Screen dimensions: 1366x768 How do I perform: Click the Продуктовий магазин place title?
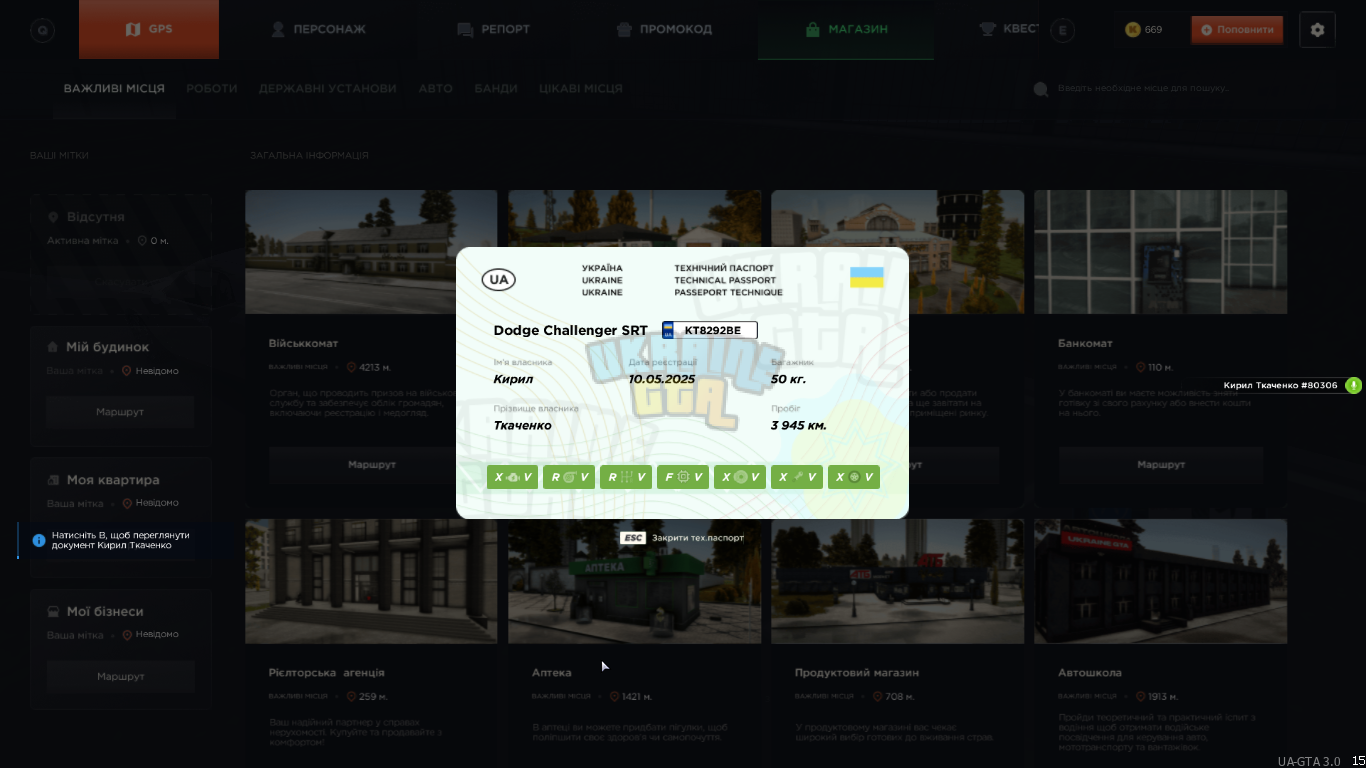coord(857,673)
